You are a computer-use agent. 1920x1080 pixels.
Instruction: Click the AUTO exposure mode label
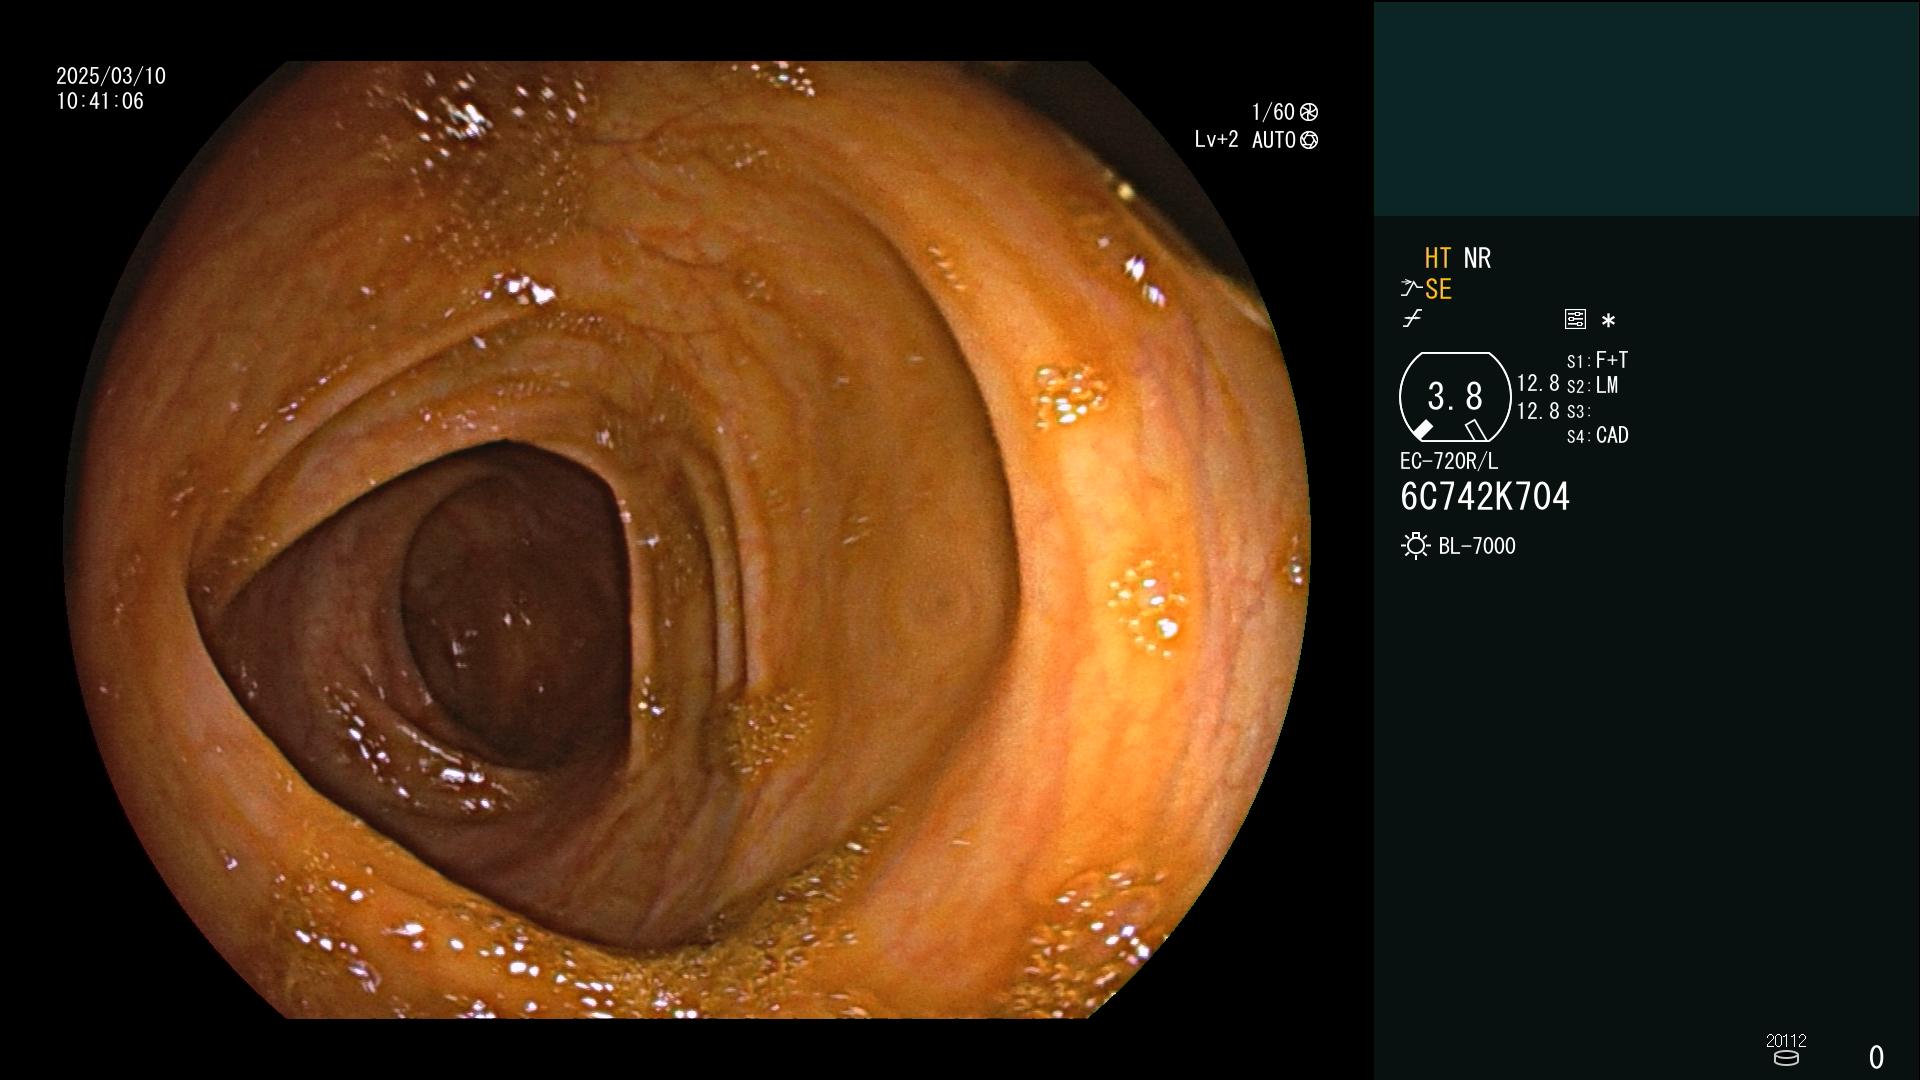1274,140
